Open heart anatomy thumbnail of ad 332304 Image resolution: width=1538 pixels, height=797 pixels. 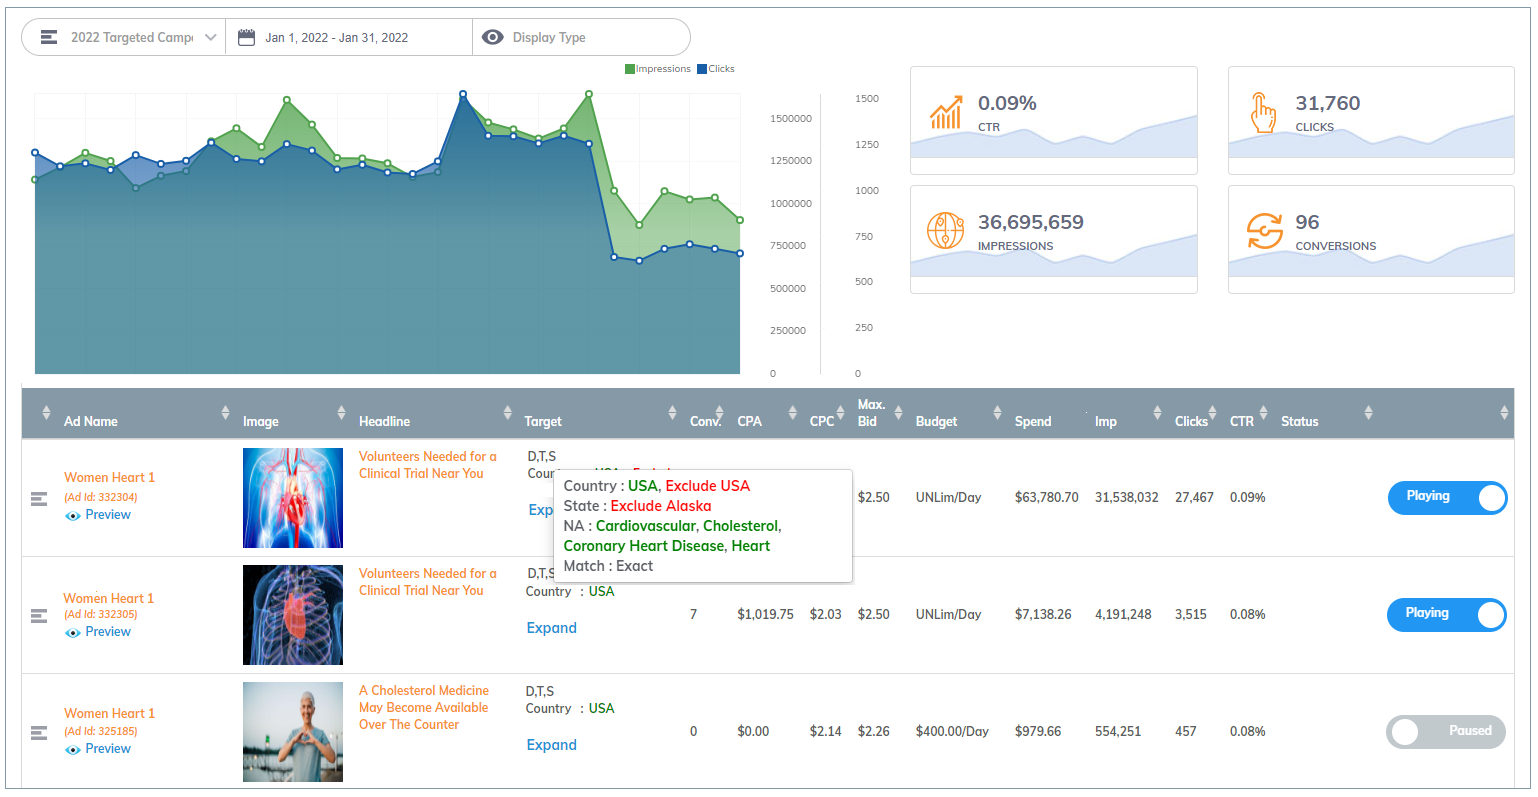[x=293, y=498]
